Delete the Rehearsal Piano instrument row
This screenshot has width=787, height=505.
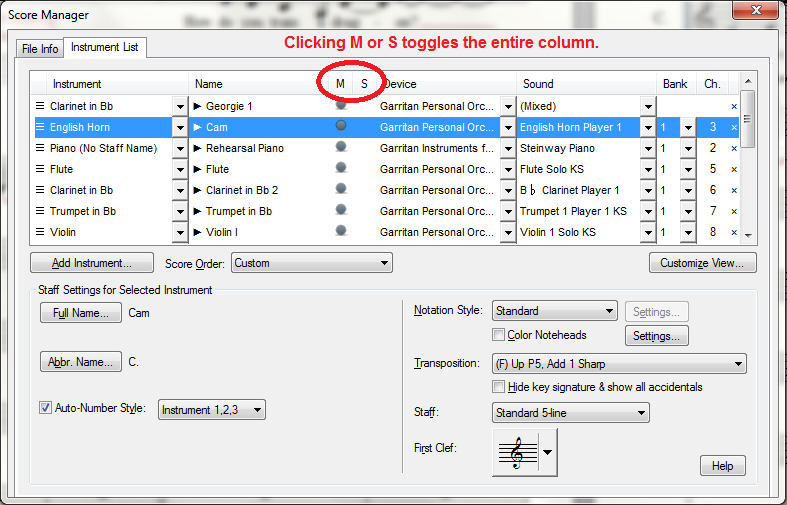pos(734,148)
